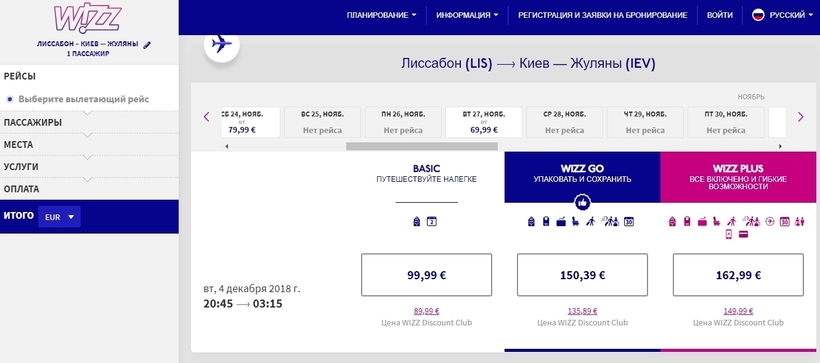Click the Russian flag language icon

(758, 15)
